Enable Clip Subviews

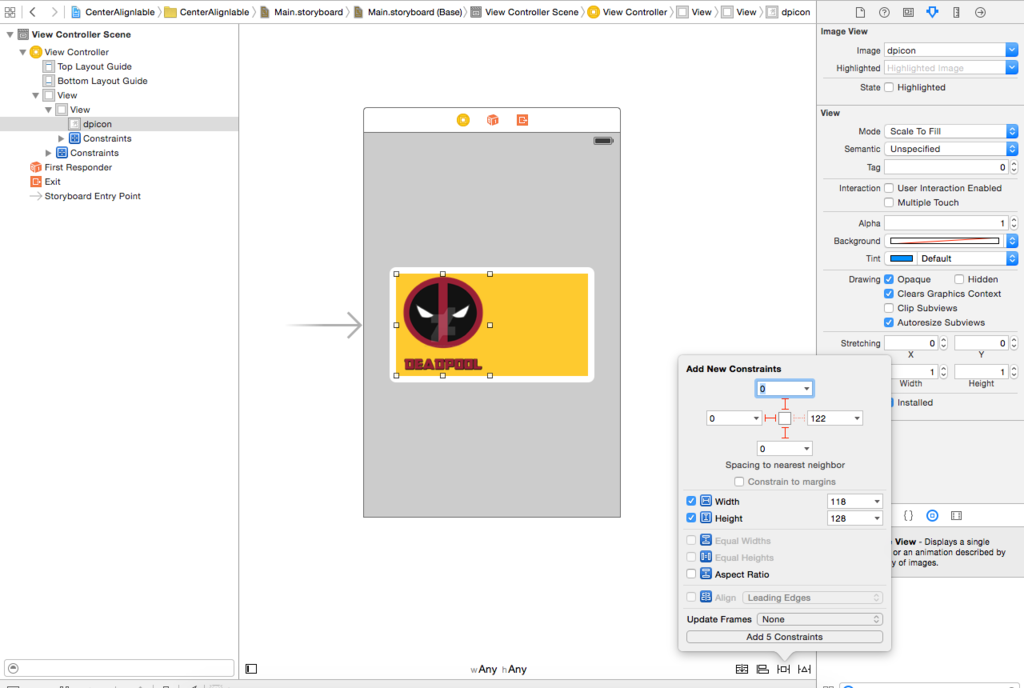pos(889,308)
